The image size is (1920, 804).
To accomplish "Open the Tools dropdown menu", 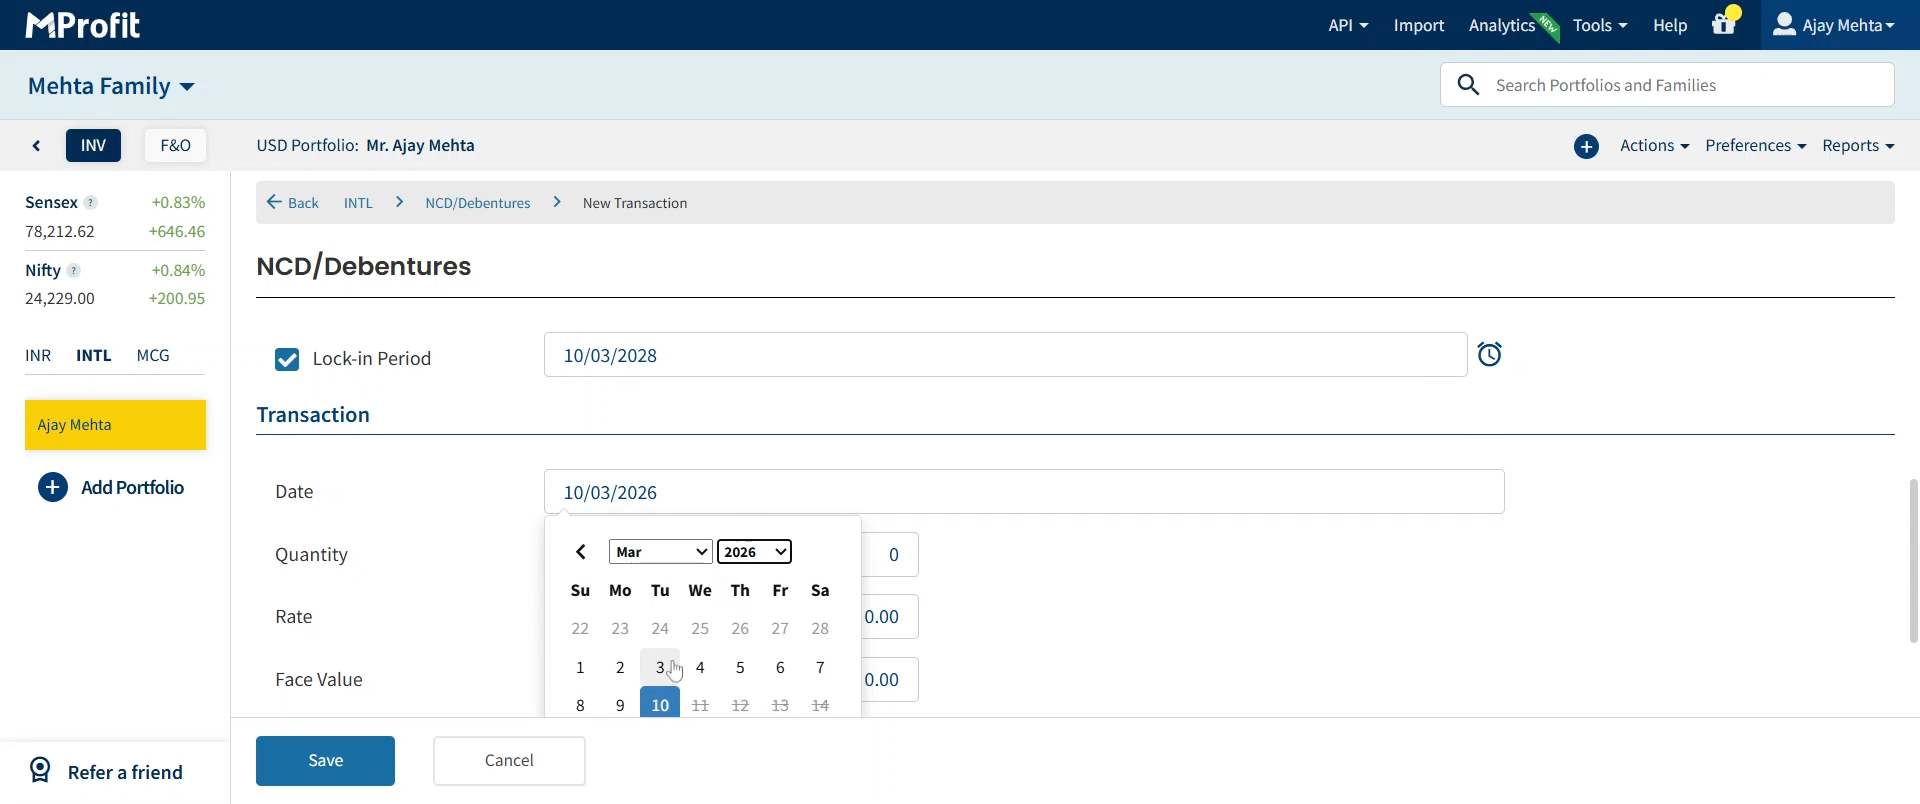I will (x=1600, y=25).
